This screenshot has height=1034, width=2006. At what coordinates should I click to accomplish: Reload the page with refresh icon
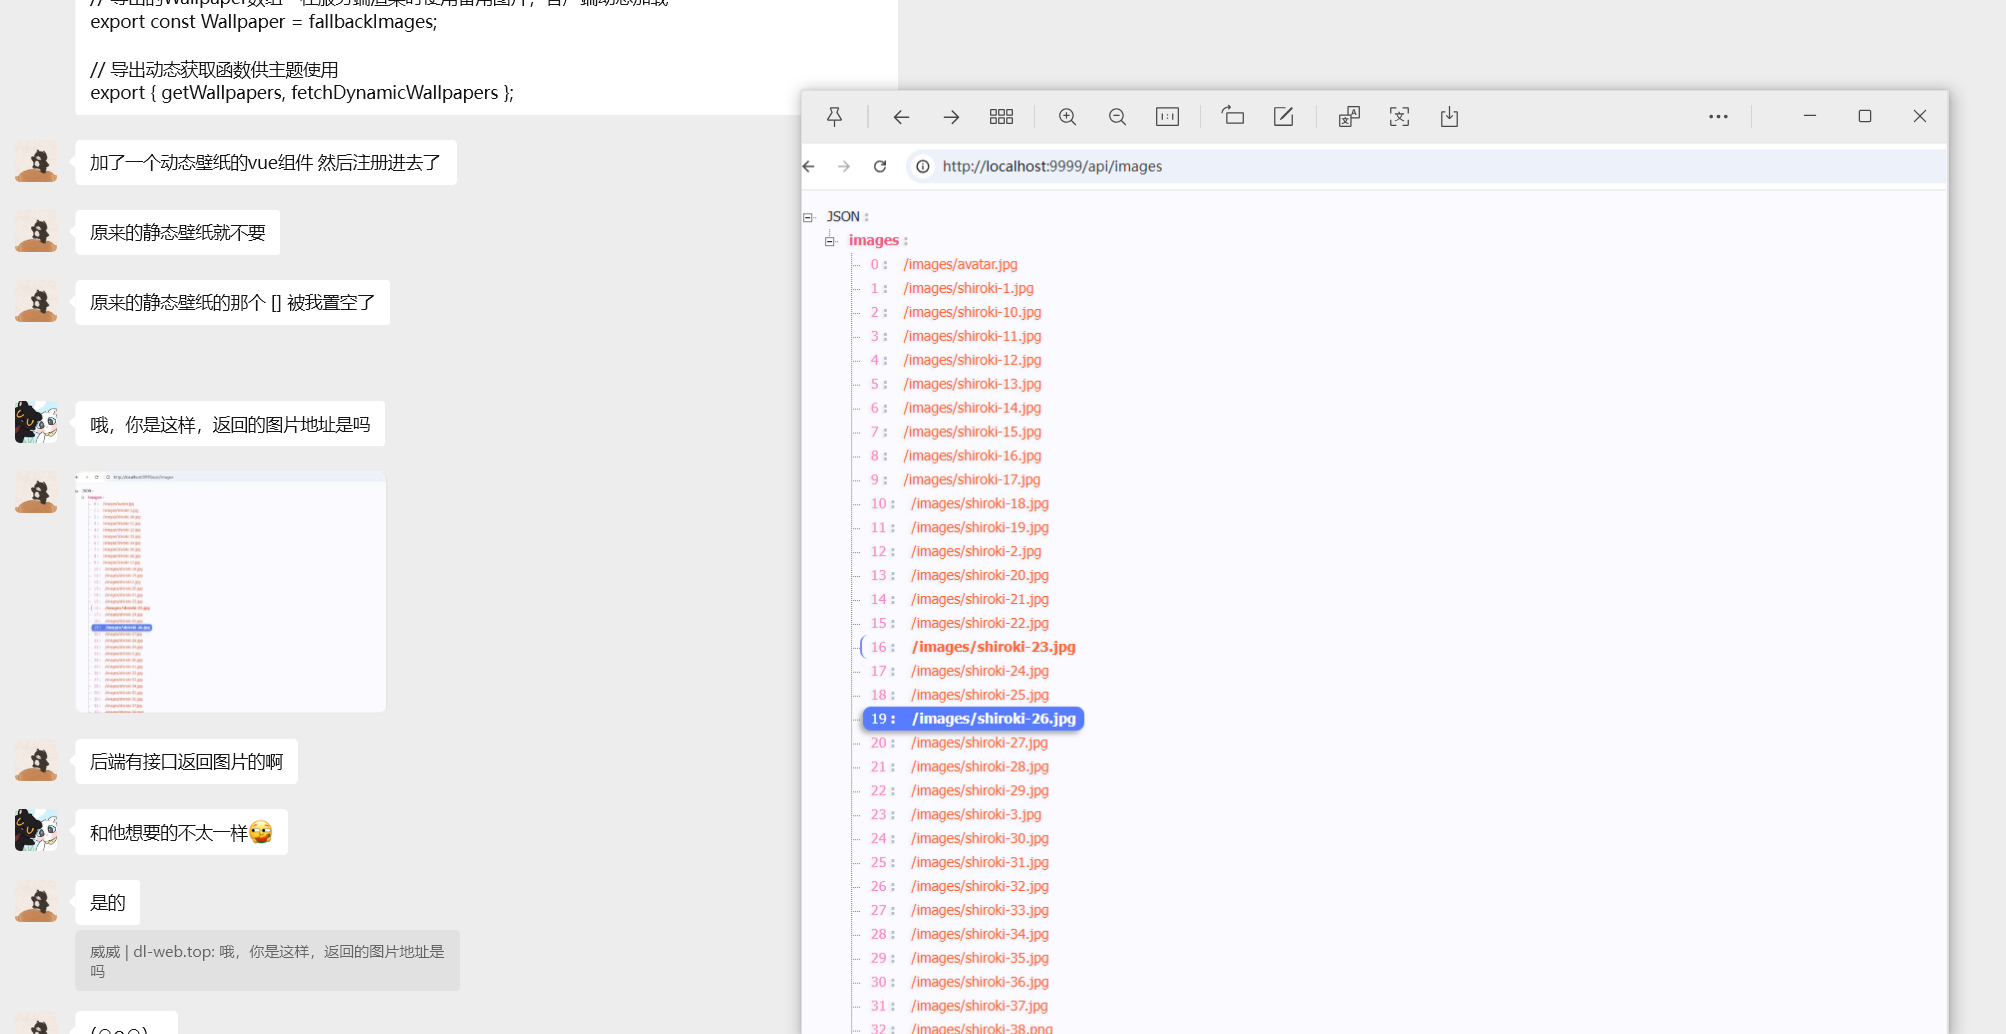point(880,166)
